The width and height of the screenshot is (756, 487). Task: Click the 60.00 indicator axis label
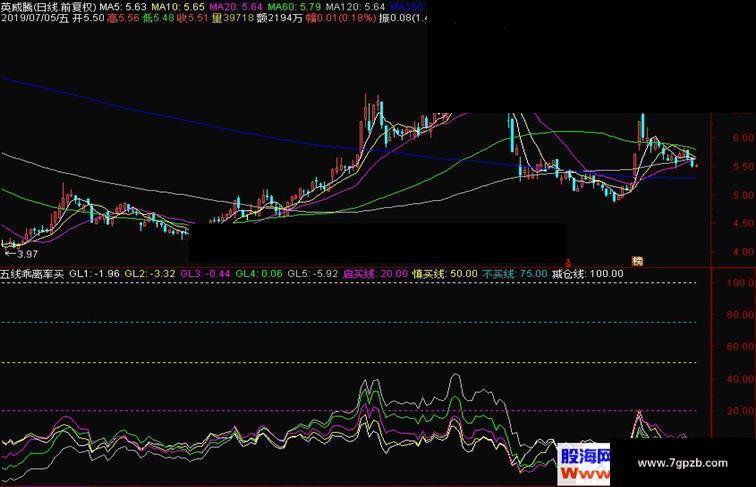(741, 346)
